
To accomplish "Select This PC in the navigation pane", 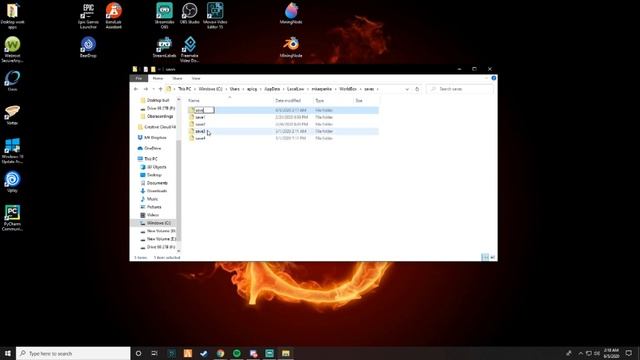I will (x=147, y=159).
